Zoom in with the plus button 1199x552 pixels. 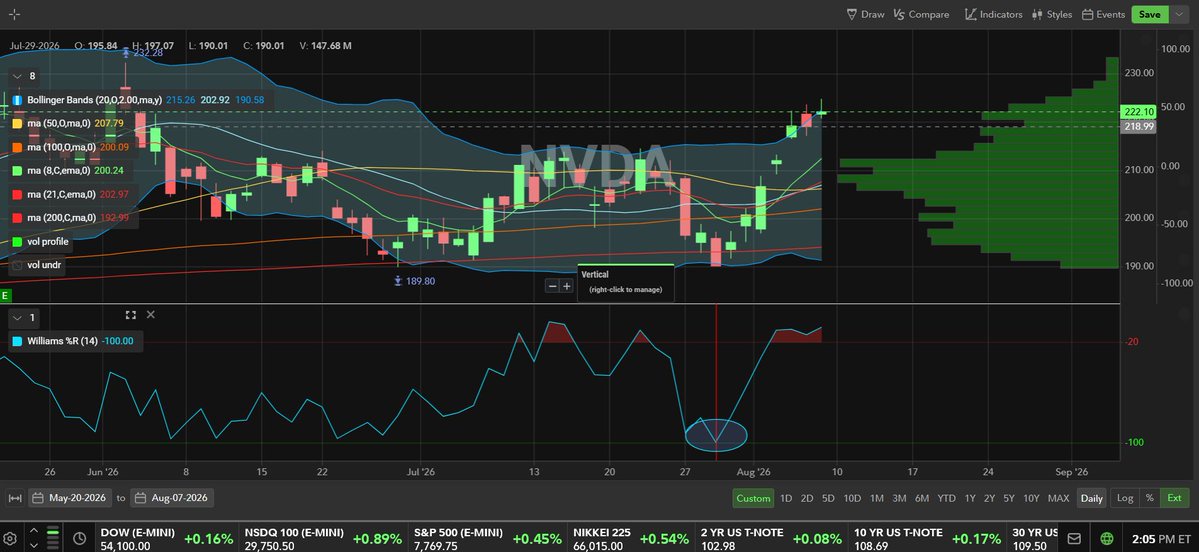point(567,286)
